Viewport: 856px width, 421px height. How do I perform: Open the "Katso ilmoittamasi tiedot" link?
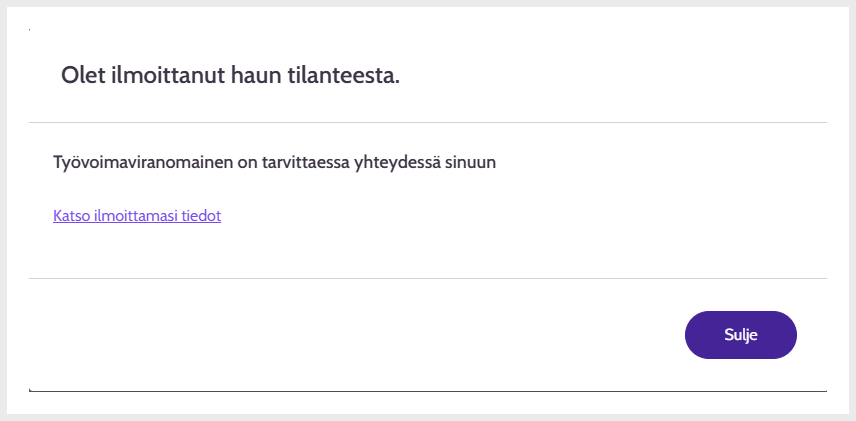(137, 215)
